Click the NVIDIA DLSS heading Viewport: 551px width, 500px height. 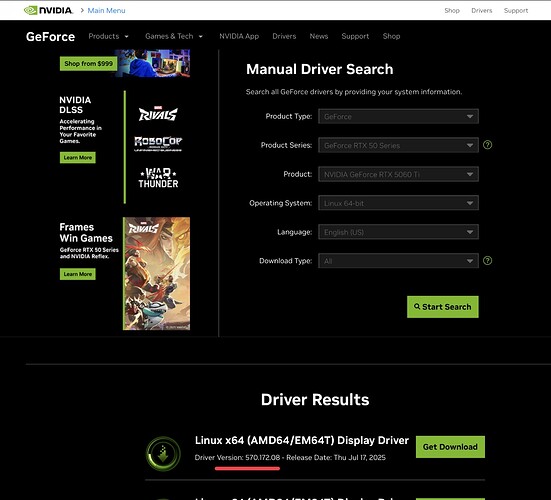coord(75,105)
